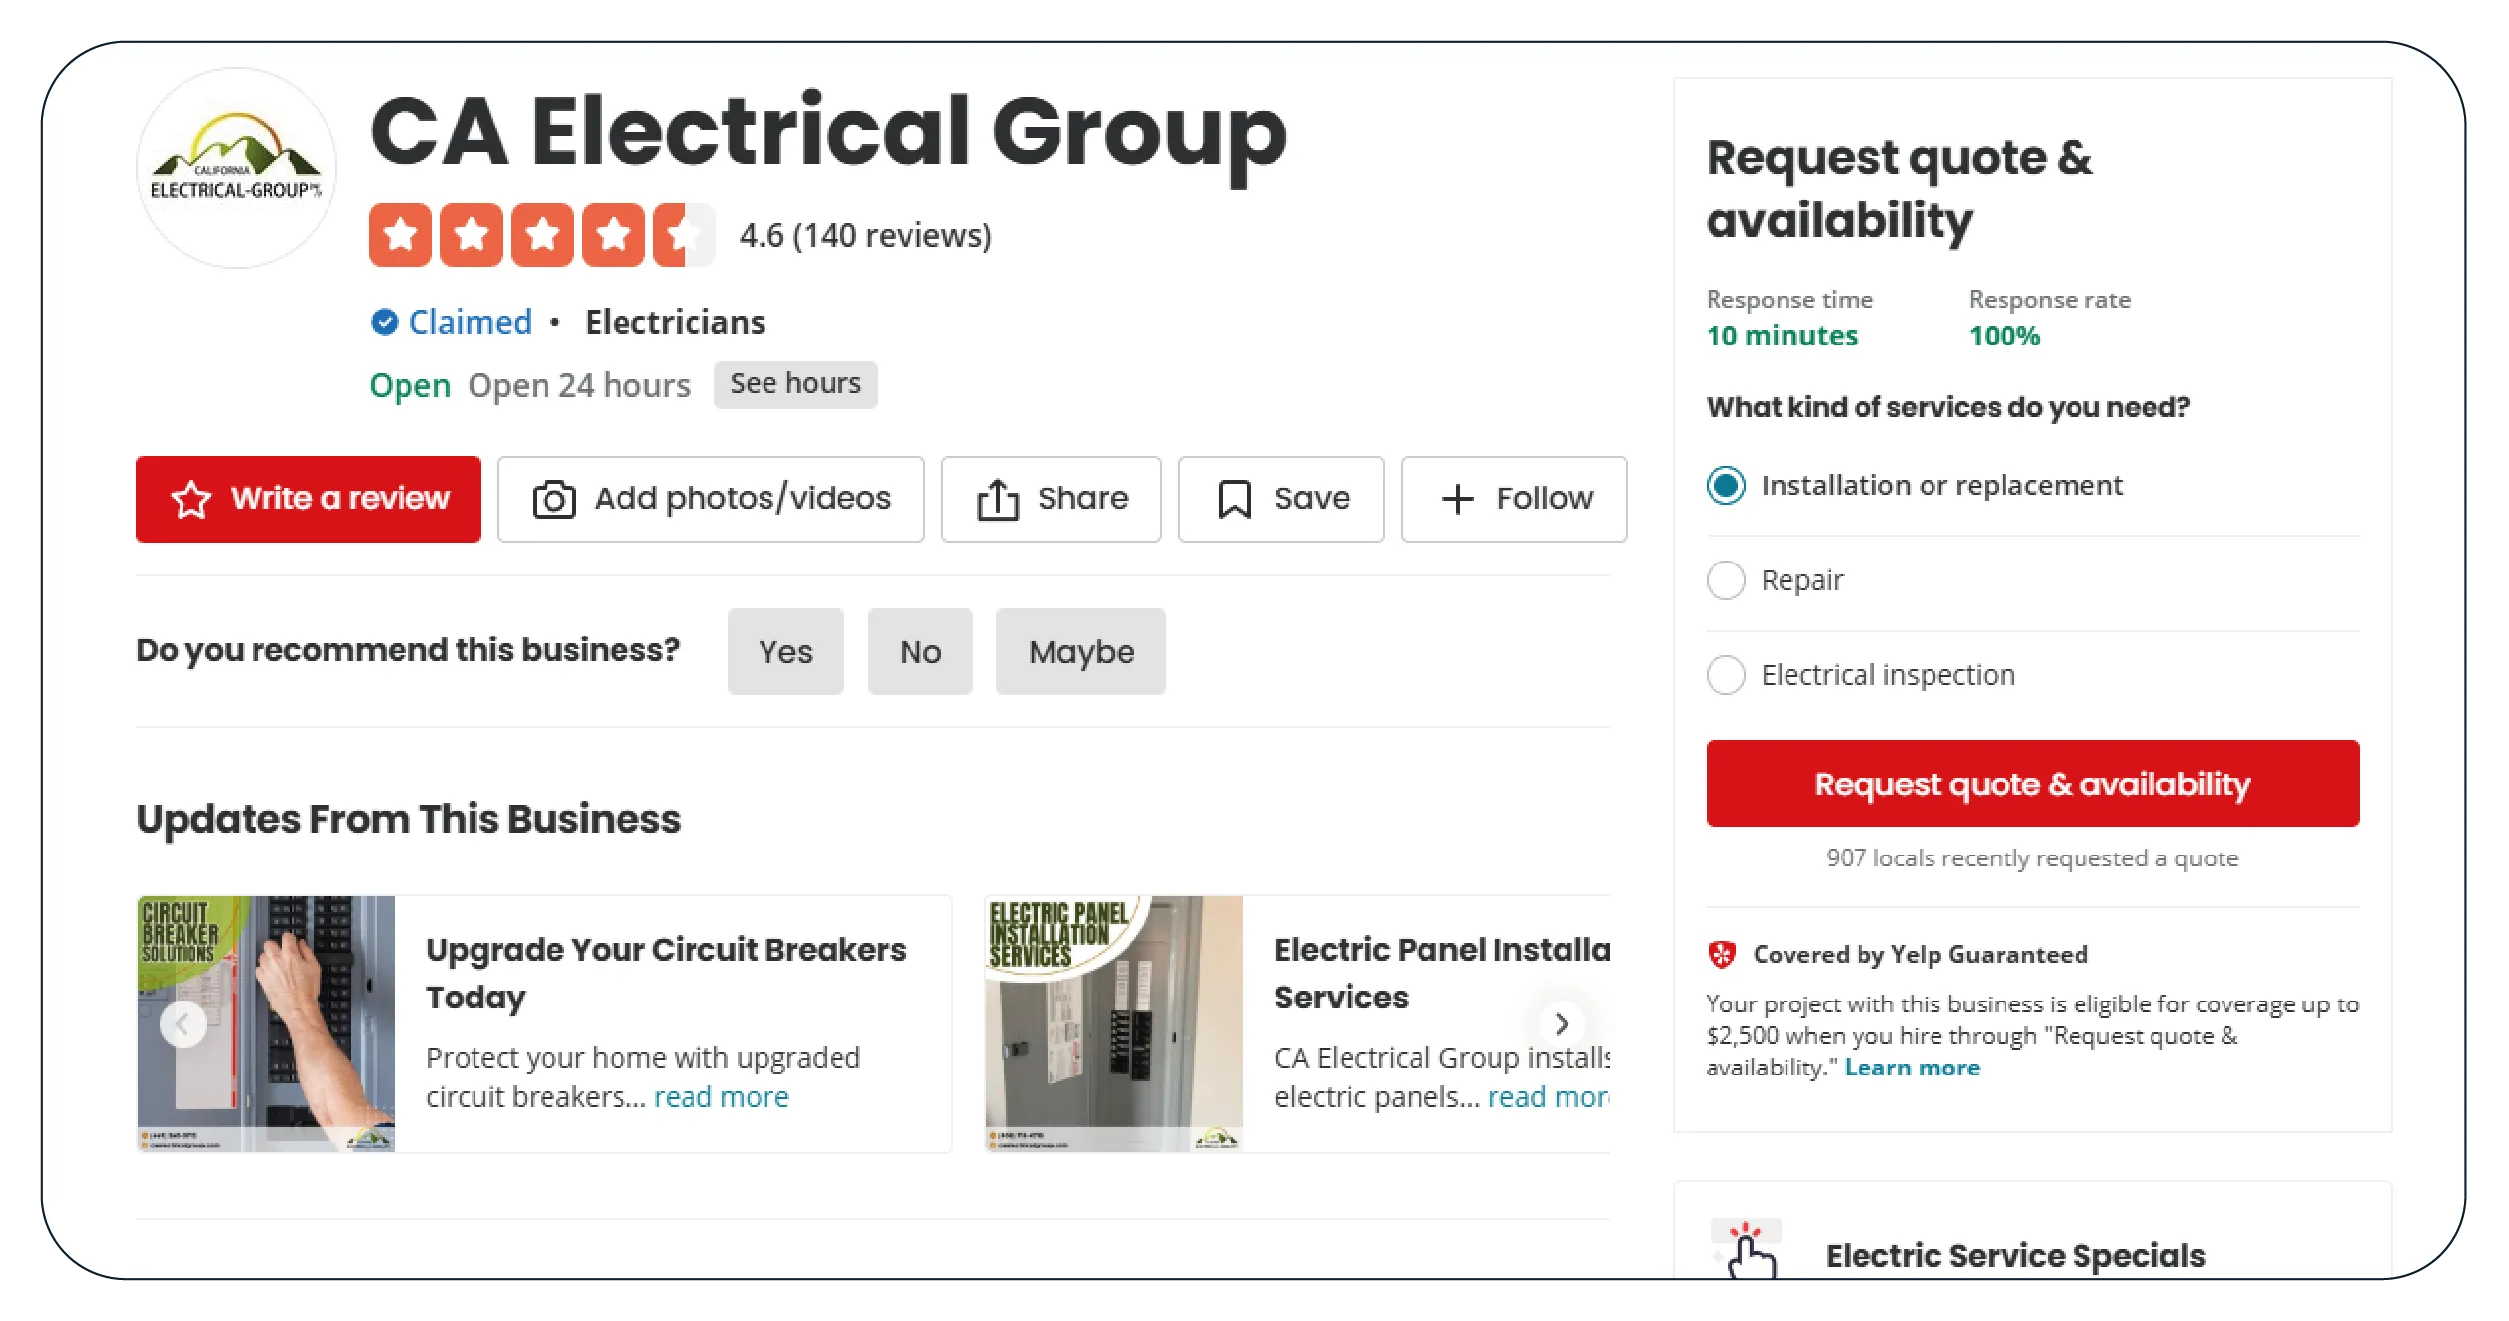The height and width of the screenshot is (1321, 2509).
Task: Click the CA Electrical Group logo
Action: [x=236, y=168]
